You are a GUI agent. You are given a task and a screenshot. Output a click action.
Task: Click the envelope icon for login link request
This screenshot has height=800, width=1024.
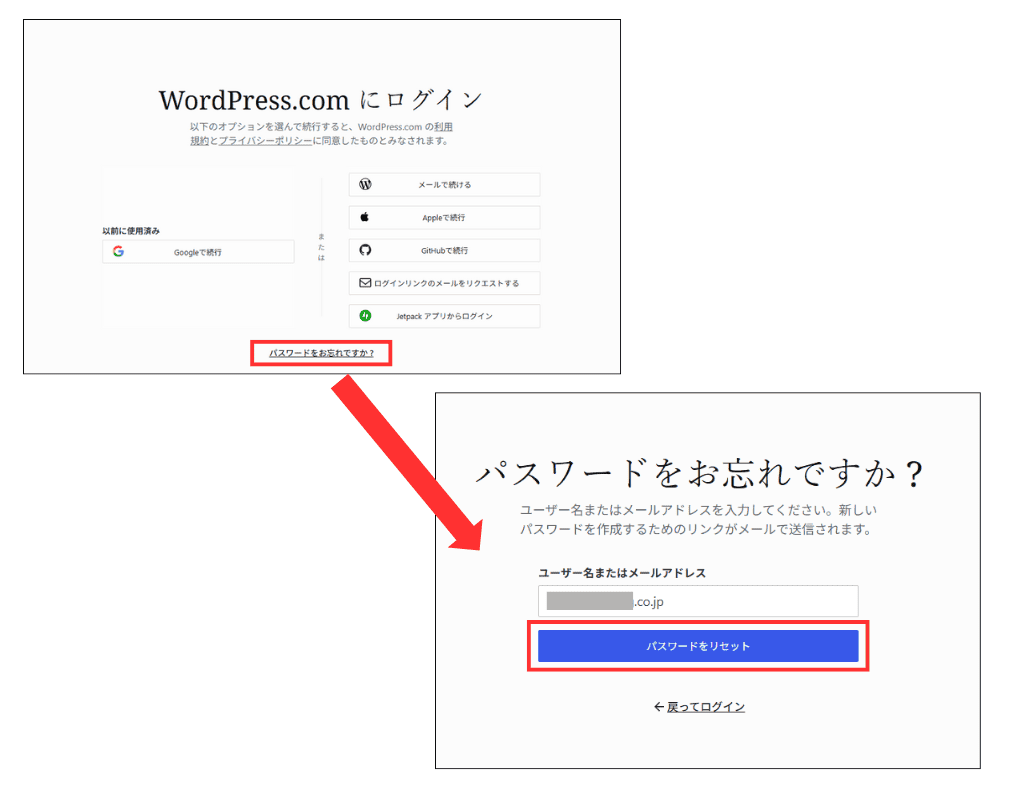pyautogui.click(x=366, y=283)
